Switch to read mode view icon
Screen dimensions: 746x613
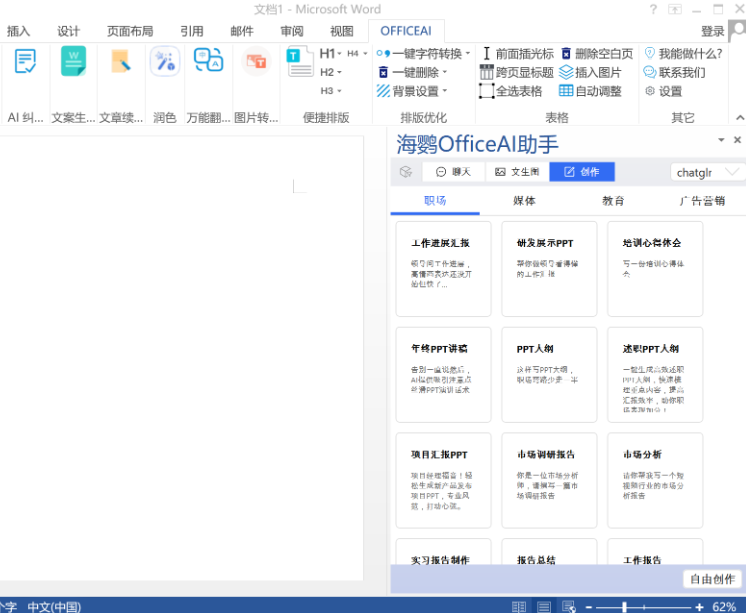519,607
